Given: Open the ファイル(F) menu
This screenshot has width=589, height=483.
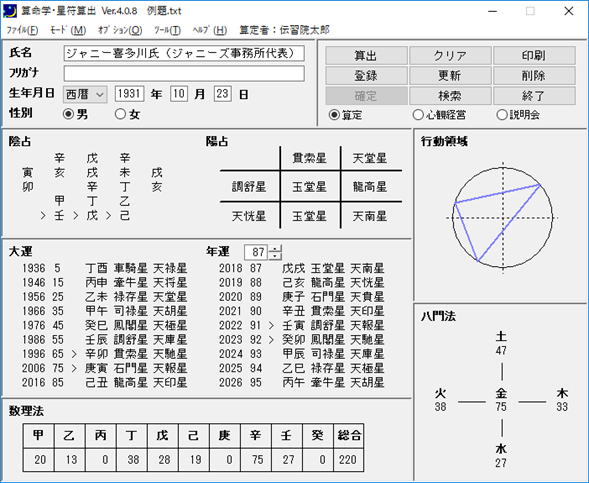Looking at the screenshot, I should 23,30.
